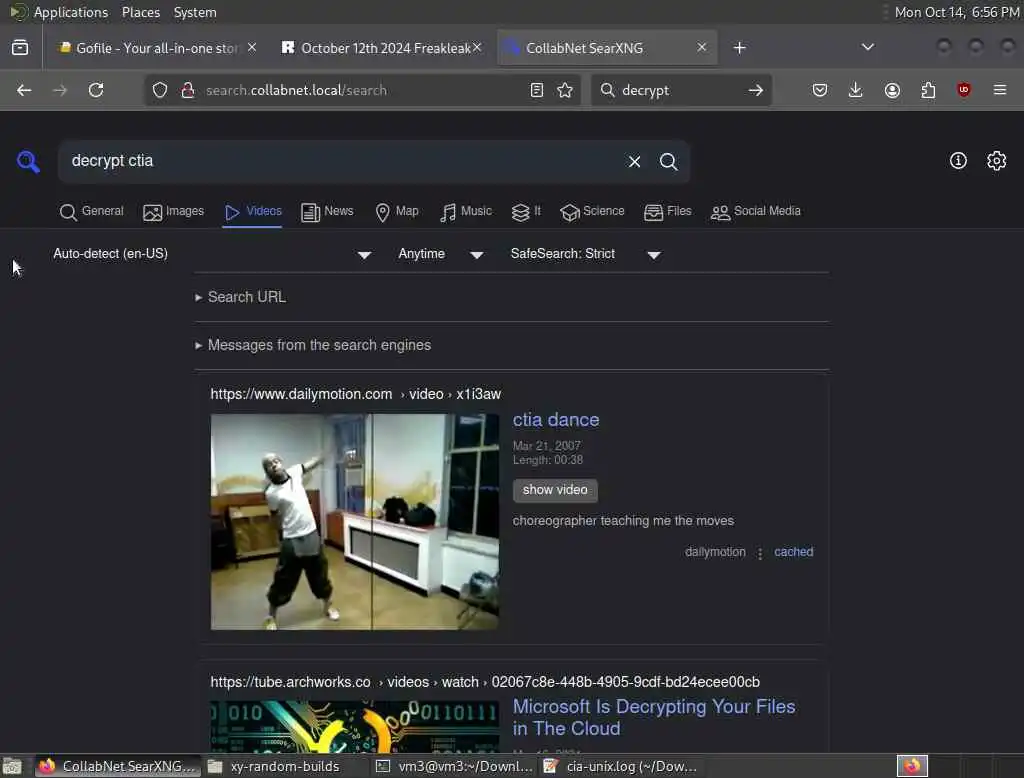The width and height of the screenshot is (1024, 778).
Task: Click the arrow to search decrypt
Action: click(755, 90)
